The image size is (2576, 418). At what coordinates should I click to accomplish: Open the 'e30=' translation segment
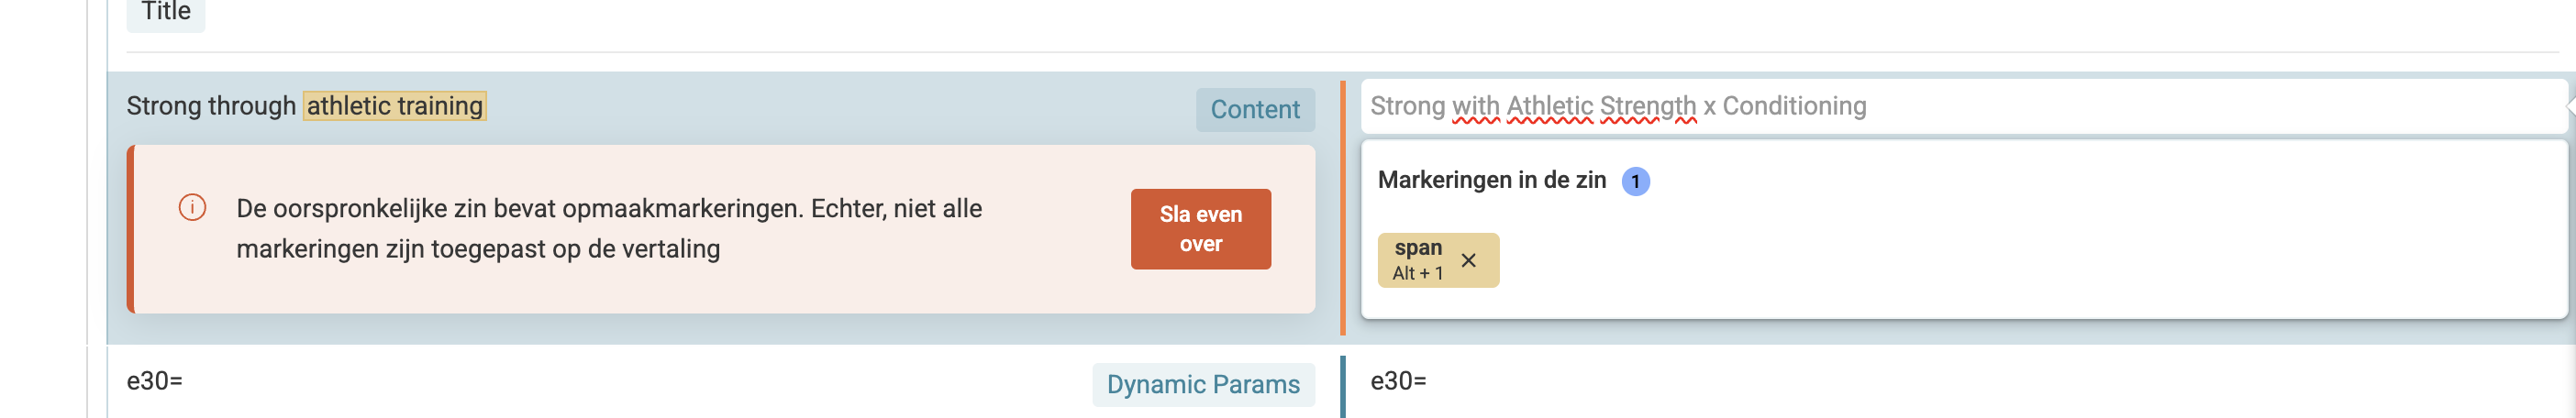pyautogui.click(x=1398, y=381)
